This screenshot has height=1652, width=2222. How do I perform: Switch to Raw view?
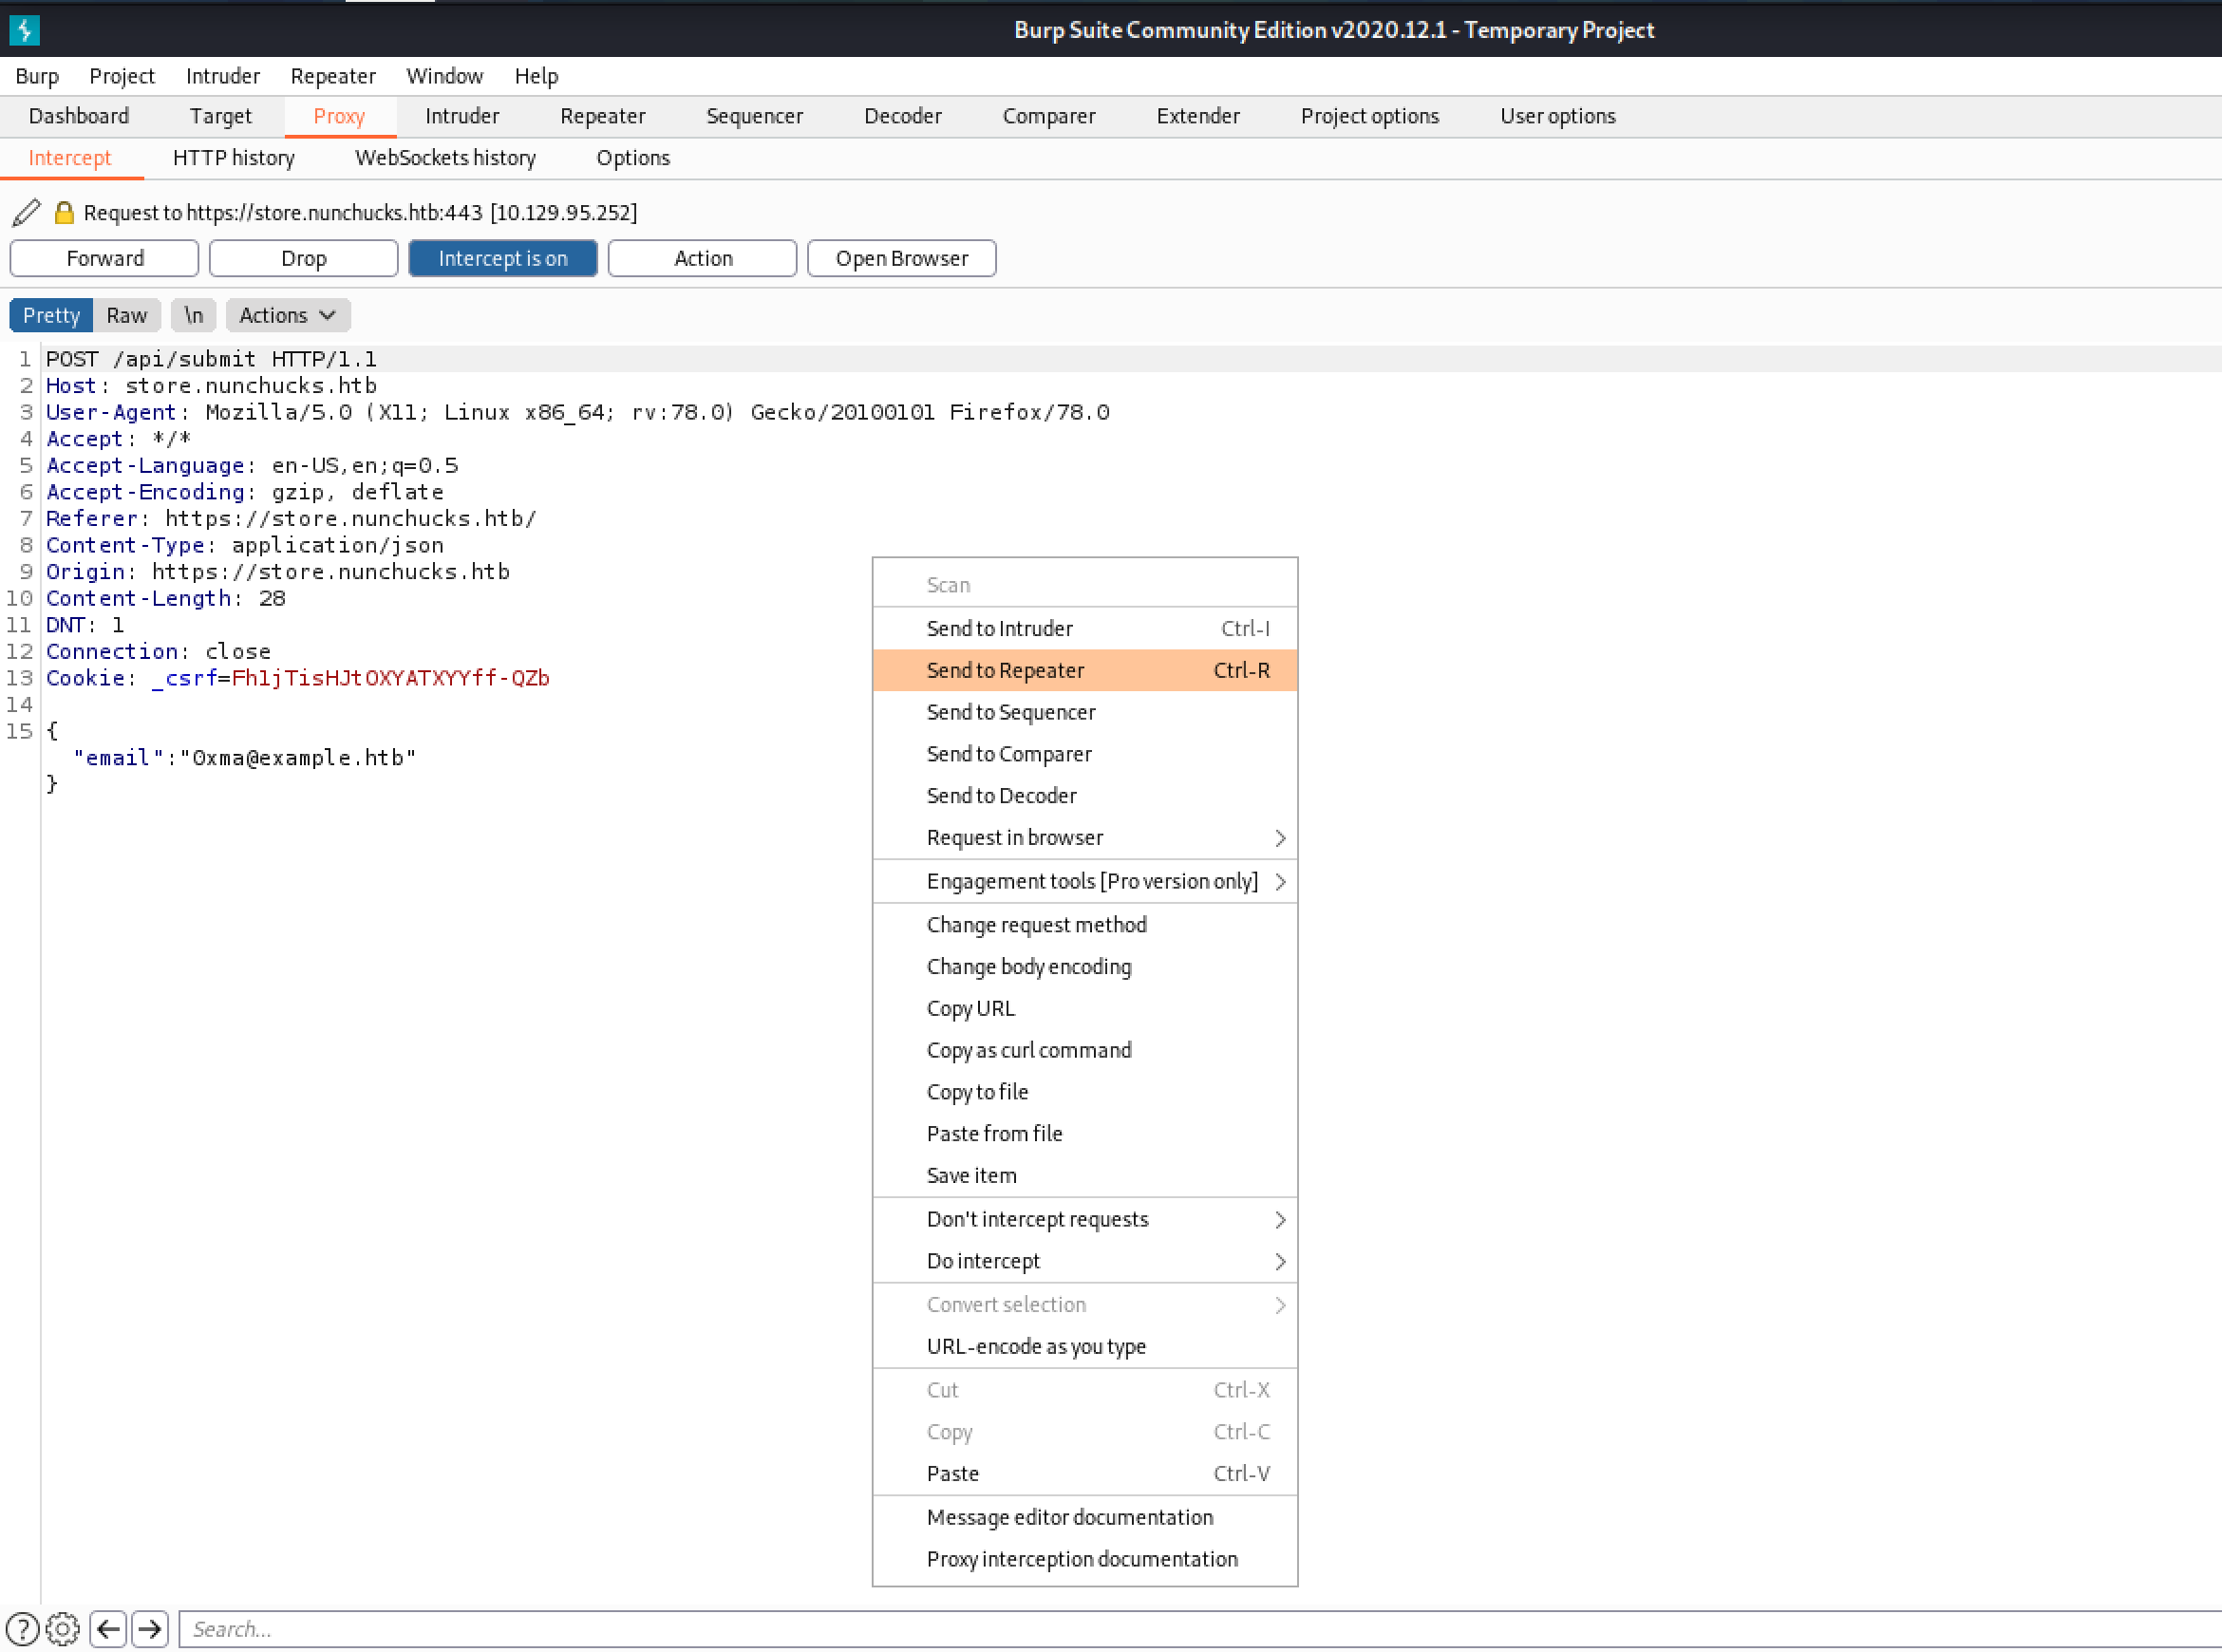pyautogui.click(x=127, y=315)
